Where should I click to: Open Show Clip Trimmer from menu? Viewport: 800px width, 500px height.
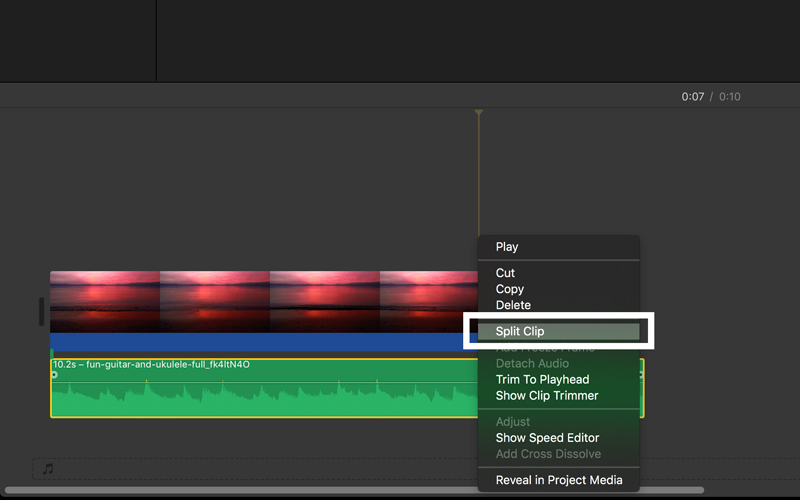[x=546, y=395]
